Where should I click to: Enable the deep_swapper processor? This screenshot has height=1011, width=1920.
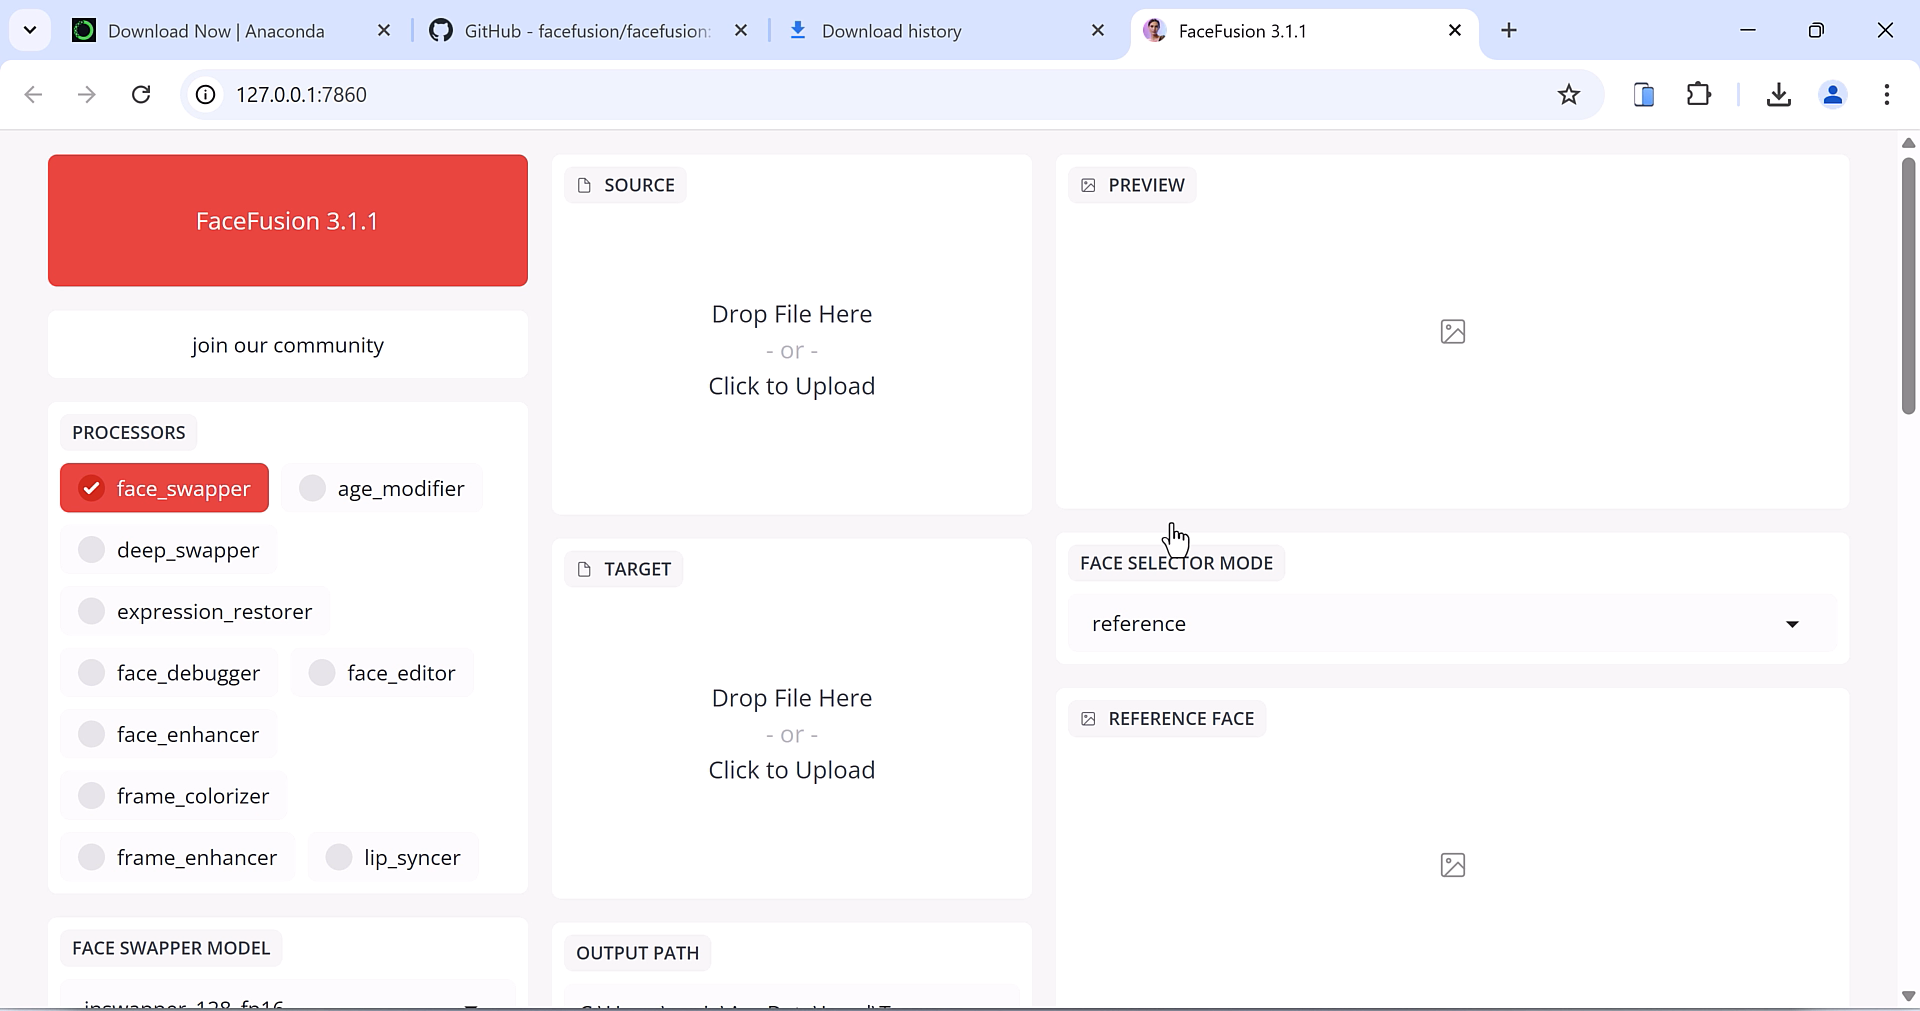pyautogui.click(x=169, y=550)
